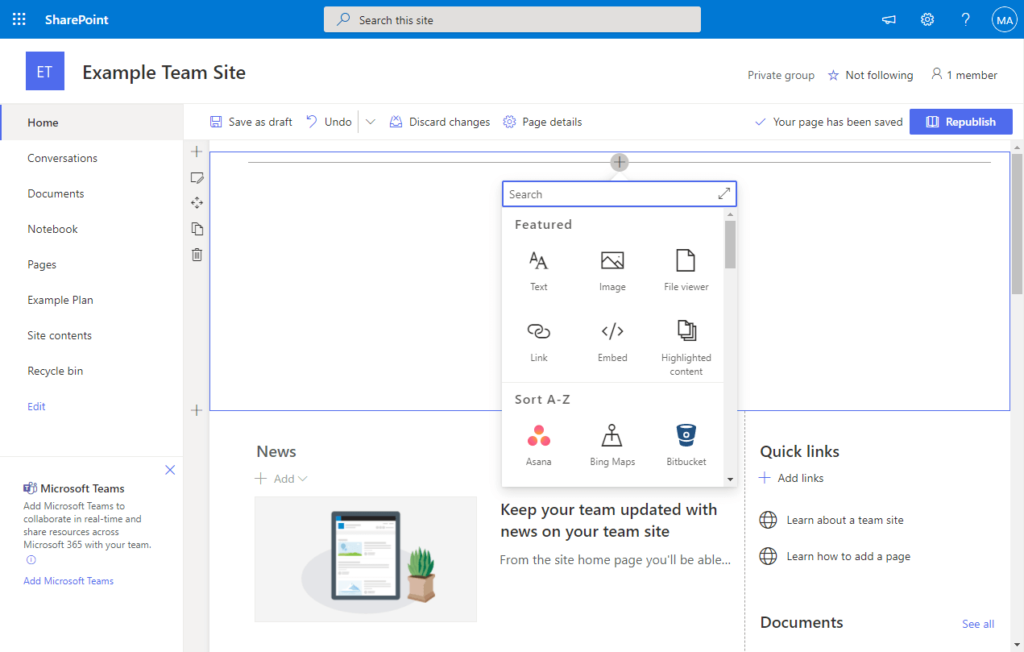Add a new section below using plus icon
The width and height of the screenshot is (1024, 652).
(x=197, y=410)
